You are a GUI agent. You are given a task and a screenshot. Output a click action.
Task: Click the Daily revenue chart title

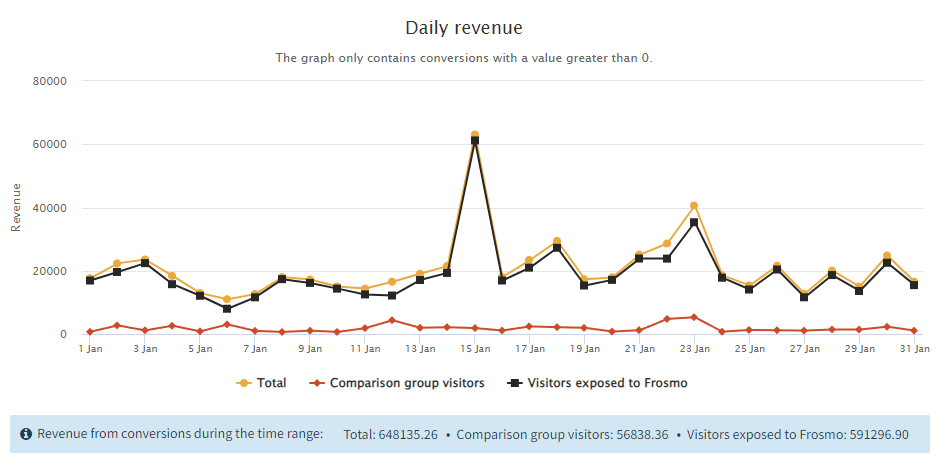[464, 27]
